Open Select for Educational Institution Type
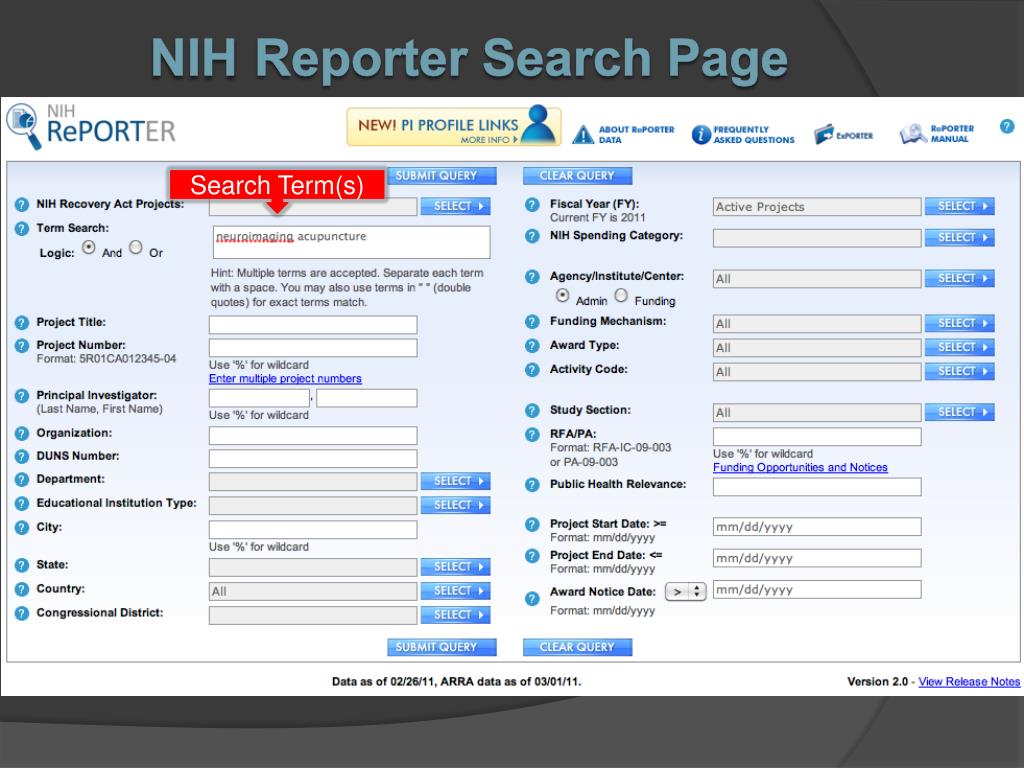The image size is (1024, 768). click(455, 505)
